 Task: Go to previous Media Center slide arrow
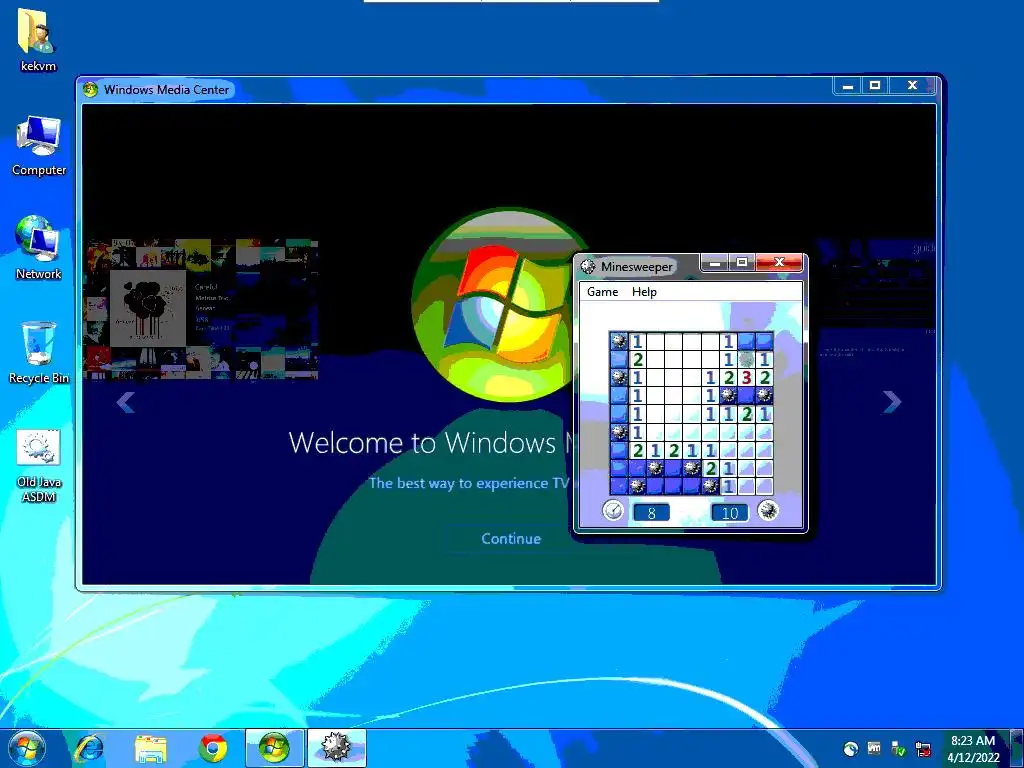click(x=125, y=402)
